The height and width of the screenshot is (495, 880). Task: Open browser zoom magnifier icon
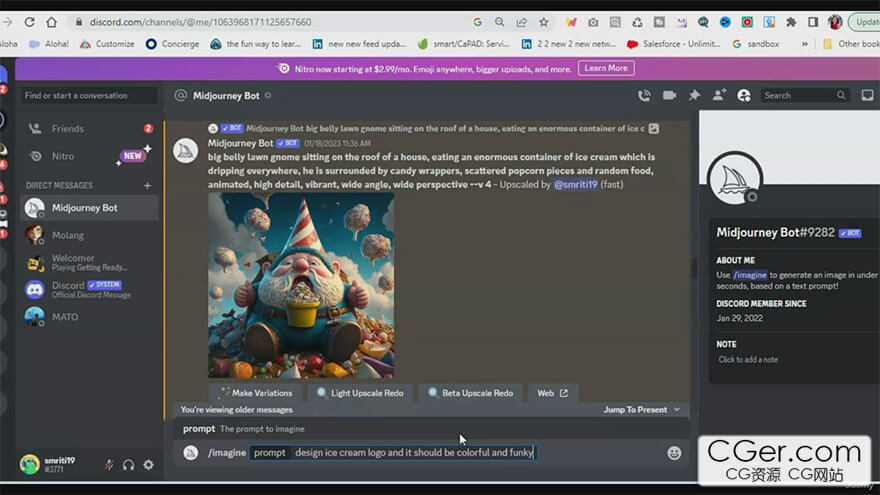499,22
